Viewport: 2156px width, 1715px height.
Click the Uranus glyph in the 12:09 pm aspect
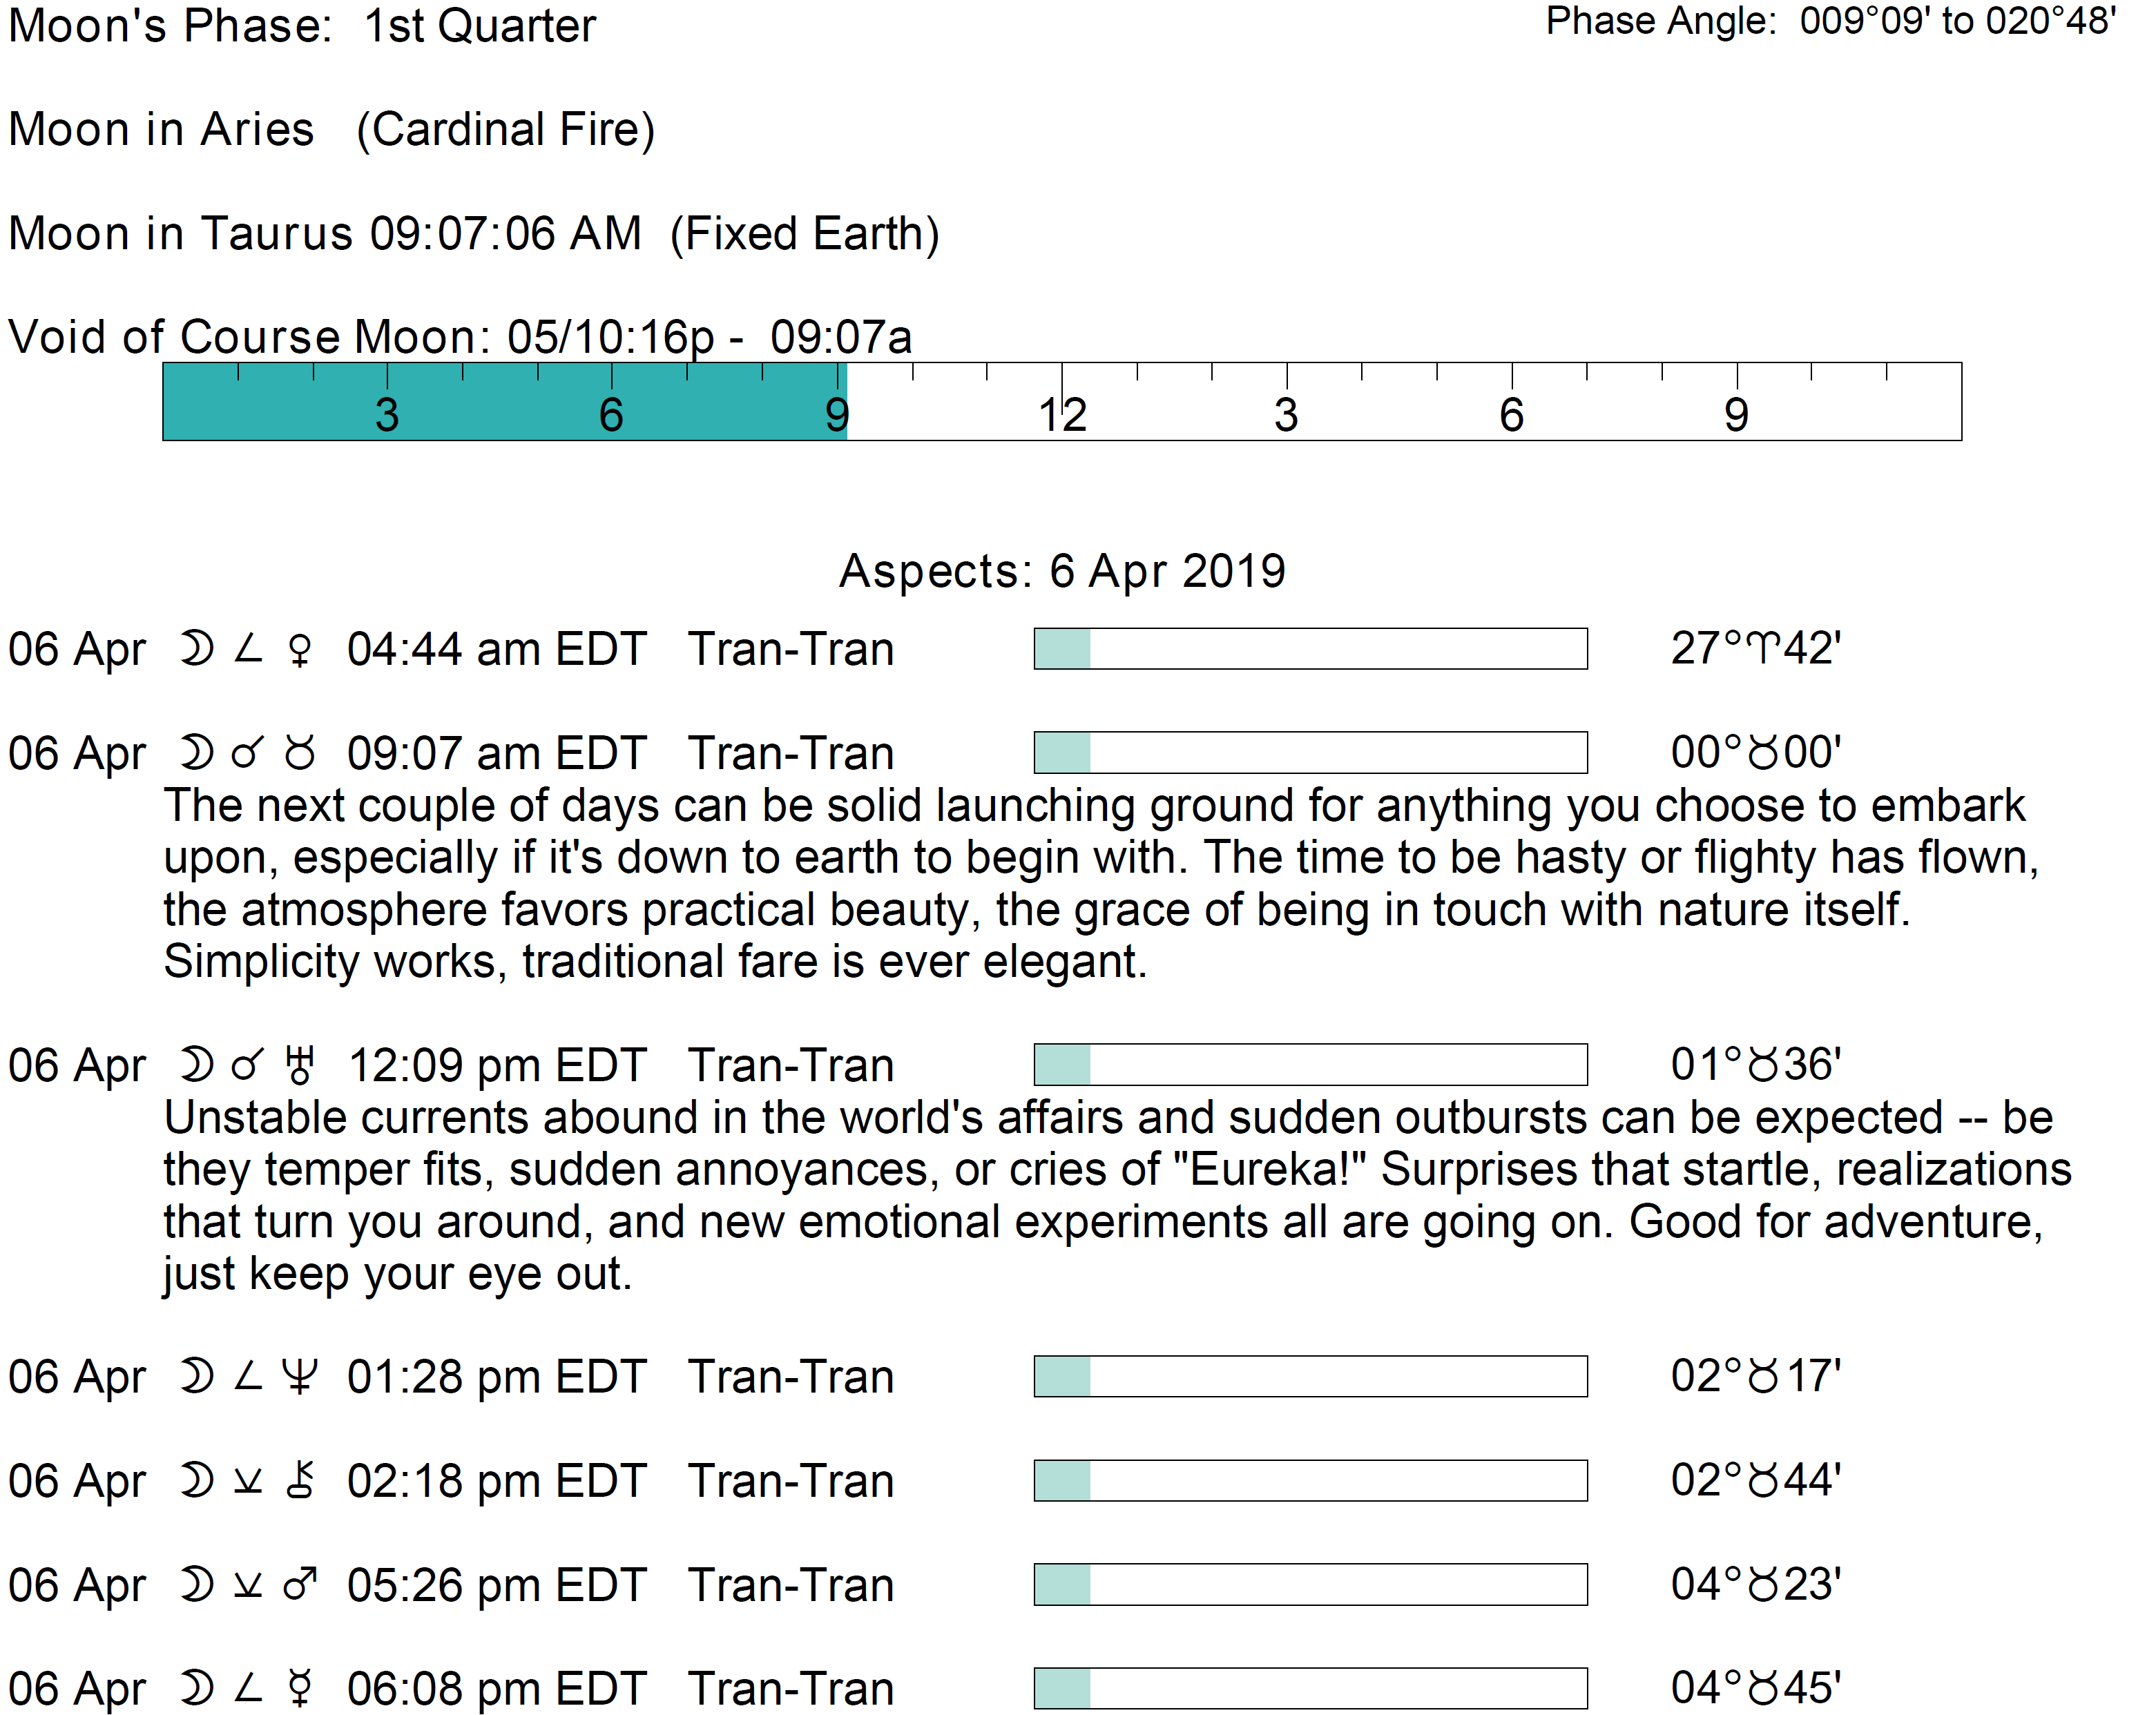coord(299,1066)
